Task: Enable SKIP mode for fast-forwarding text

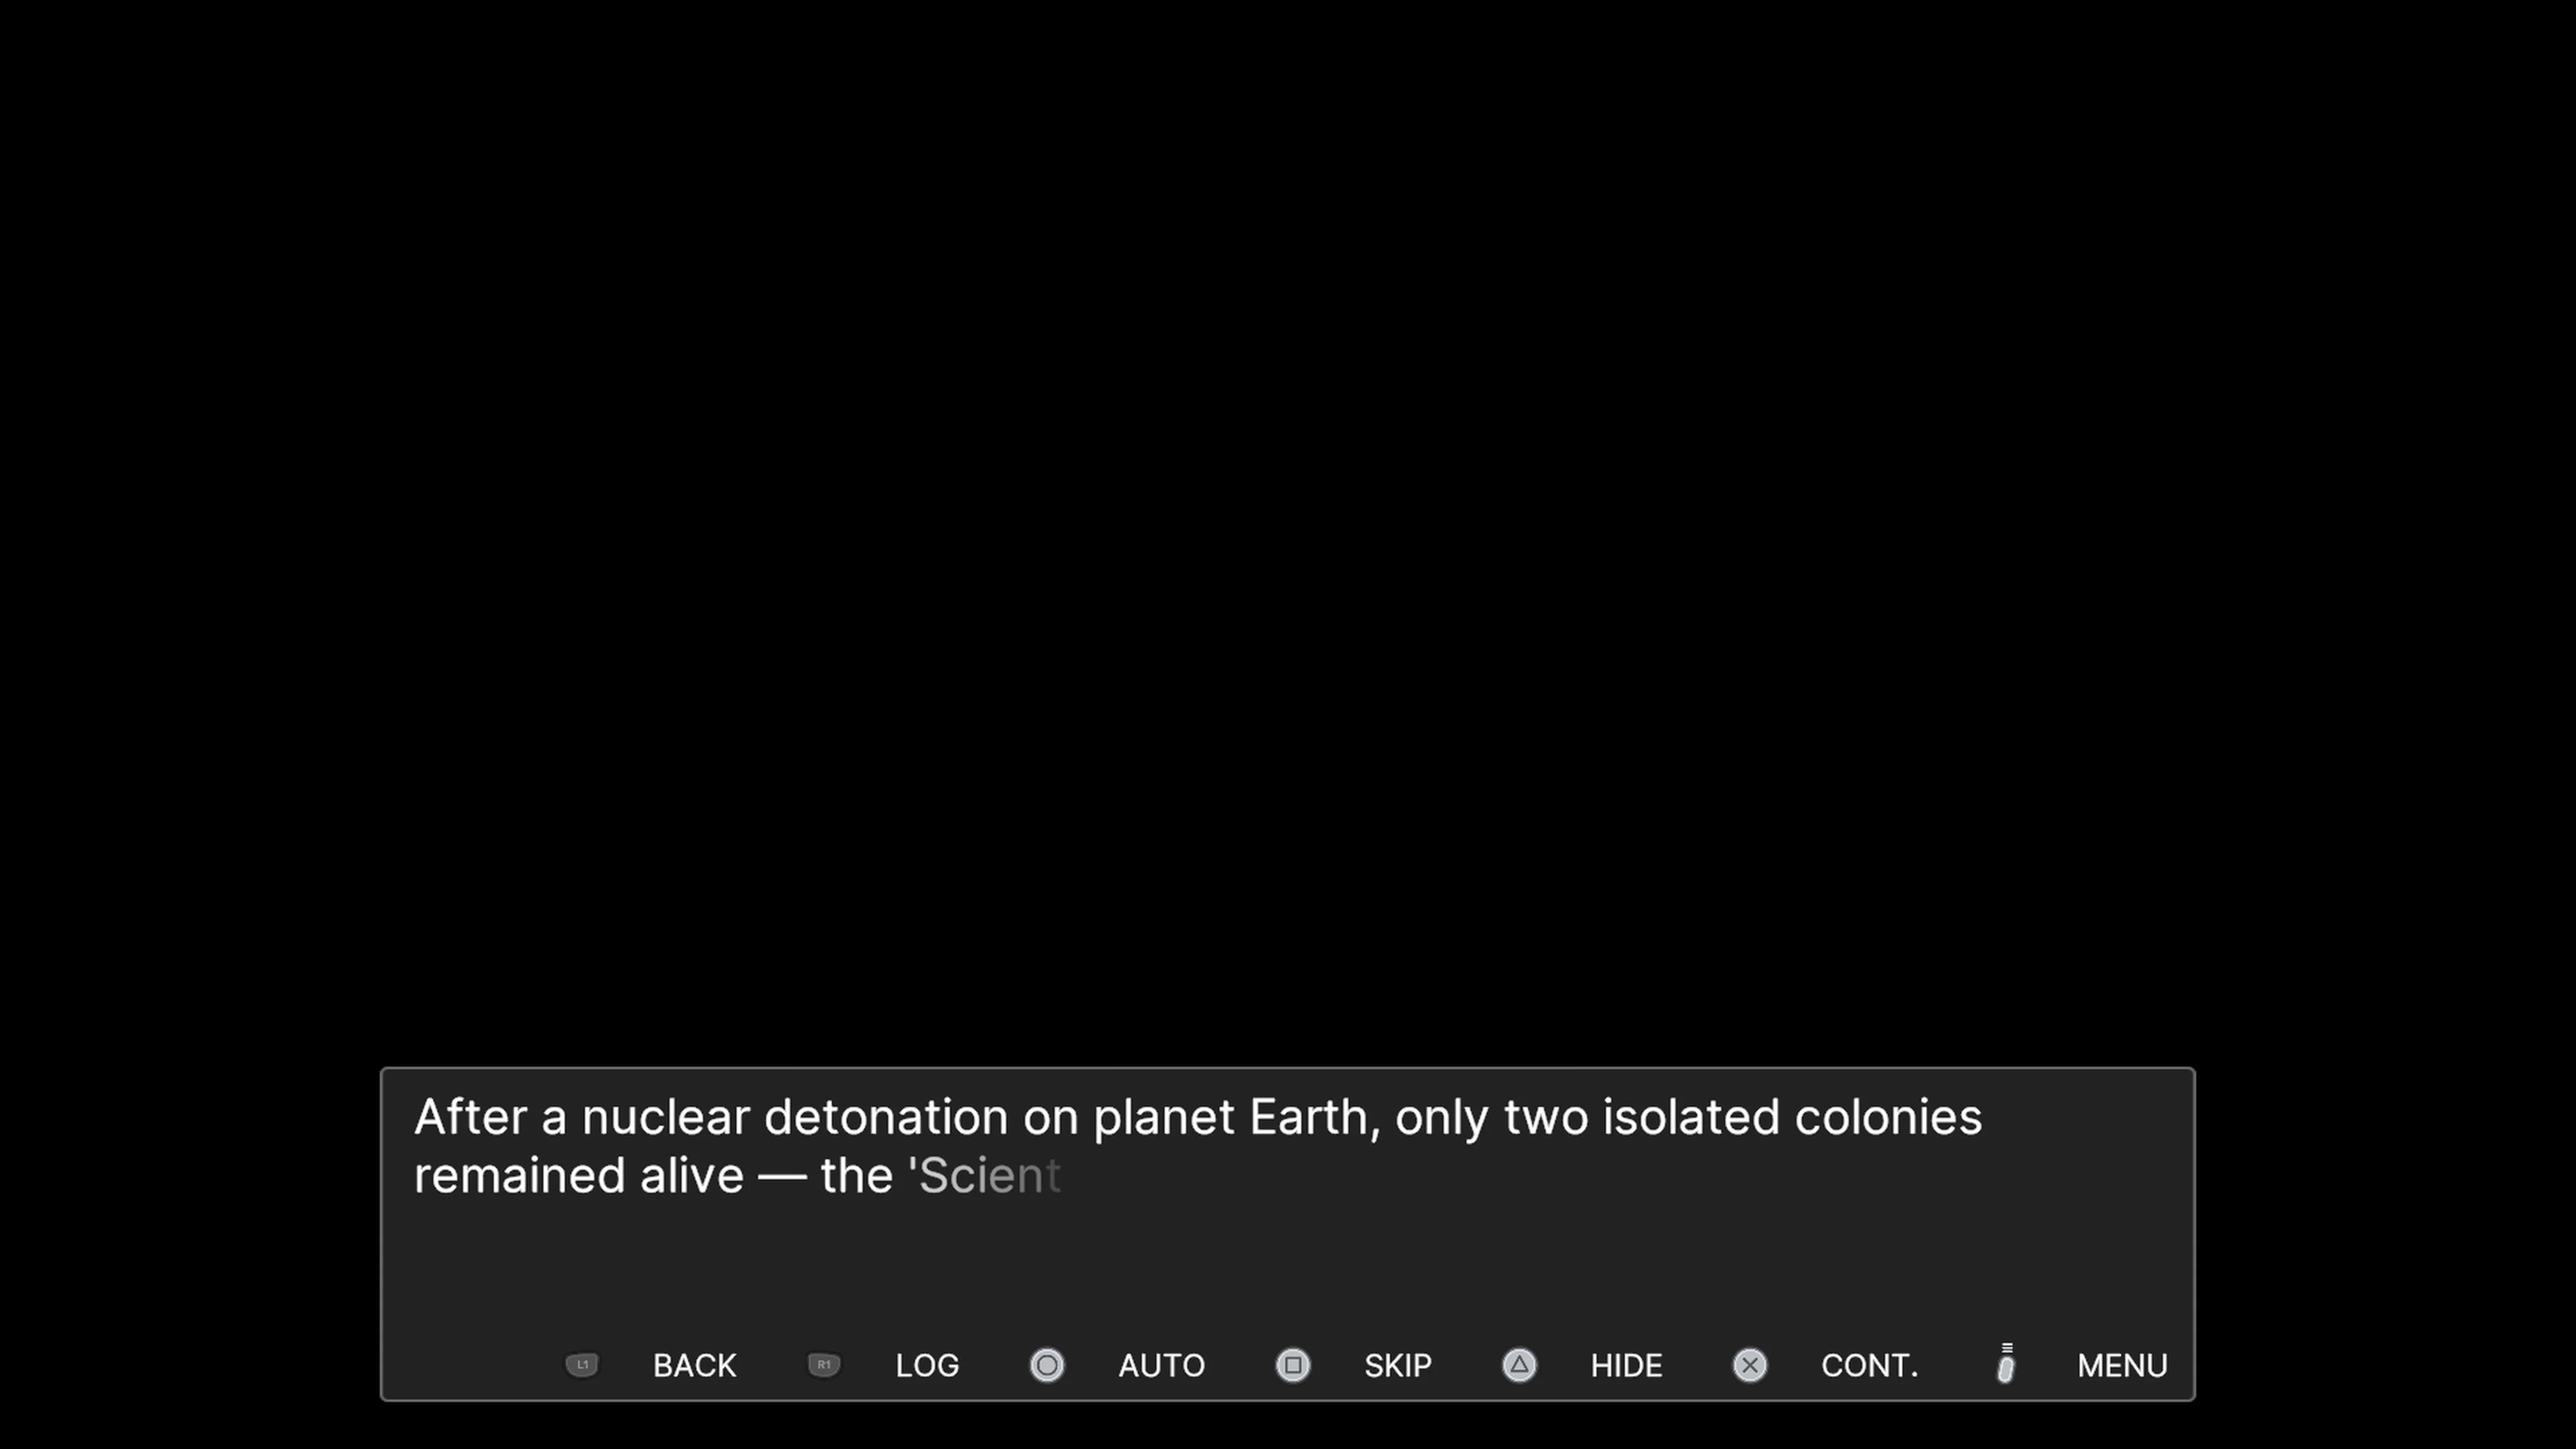Action: click(x=1397, y=1365)
